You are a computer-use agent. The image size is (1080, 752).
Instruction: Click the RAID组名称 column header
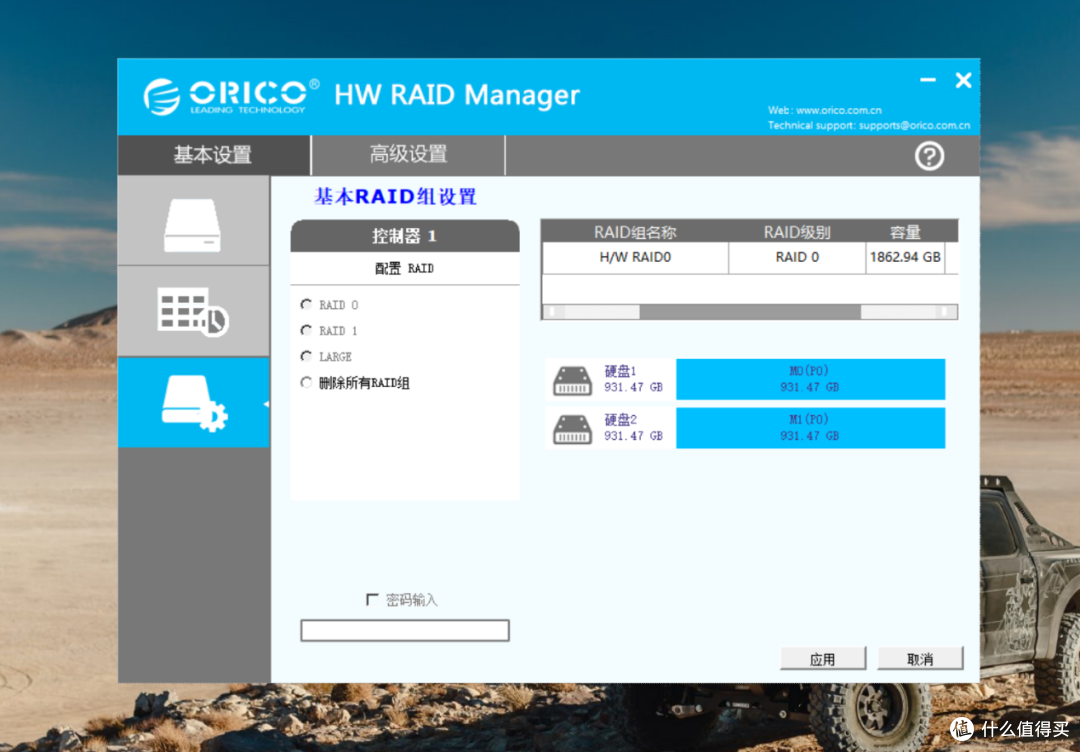pos(635,231)
